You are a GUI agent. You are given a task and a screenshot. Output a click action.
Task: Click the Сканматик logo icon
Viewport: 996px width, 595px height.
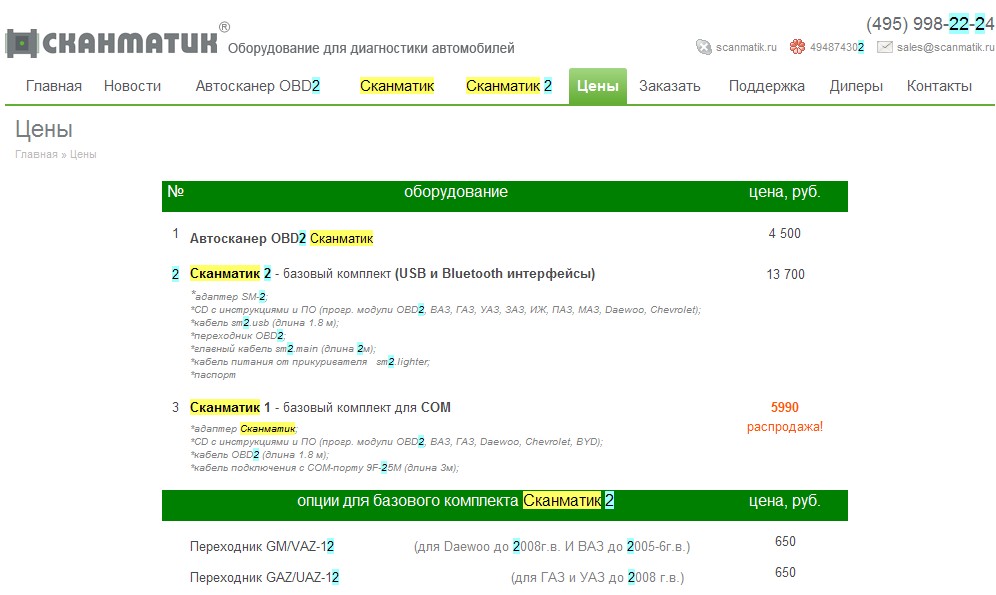click(x=22, y=43)
